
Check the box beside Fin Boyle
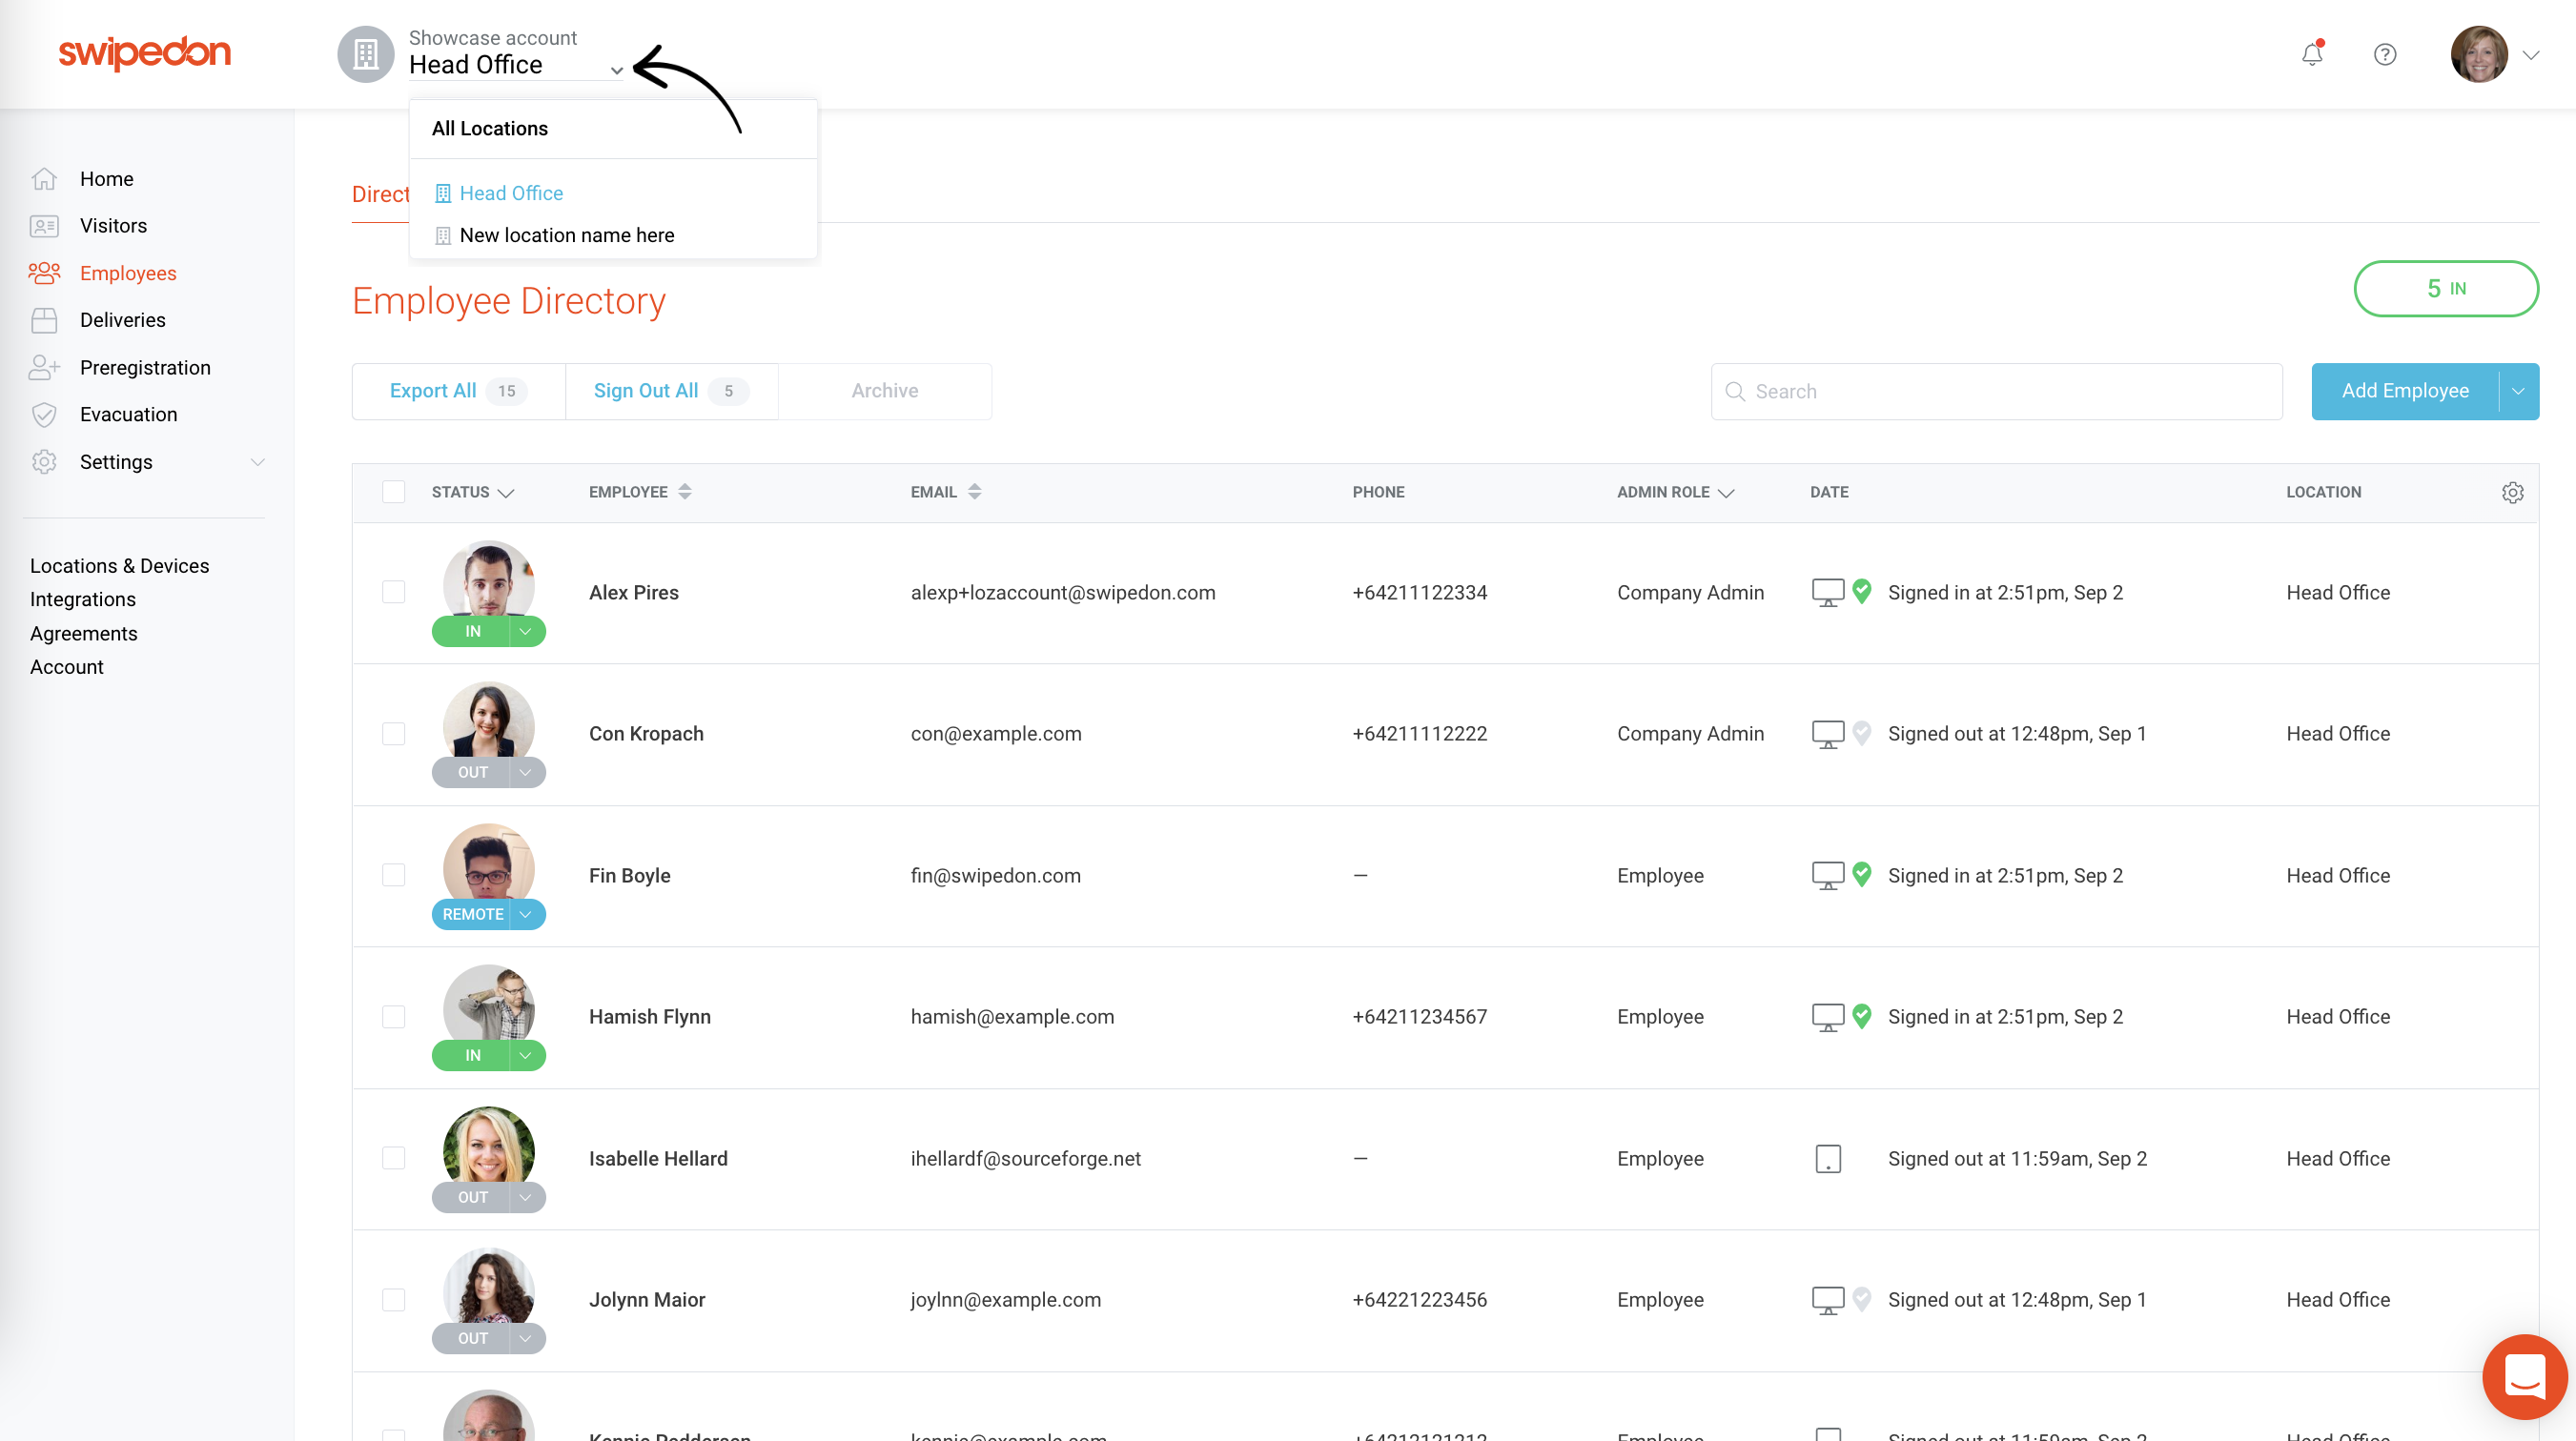pos(393,875)
